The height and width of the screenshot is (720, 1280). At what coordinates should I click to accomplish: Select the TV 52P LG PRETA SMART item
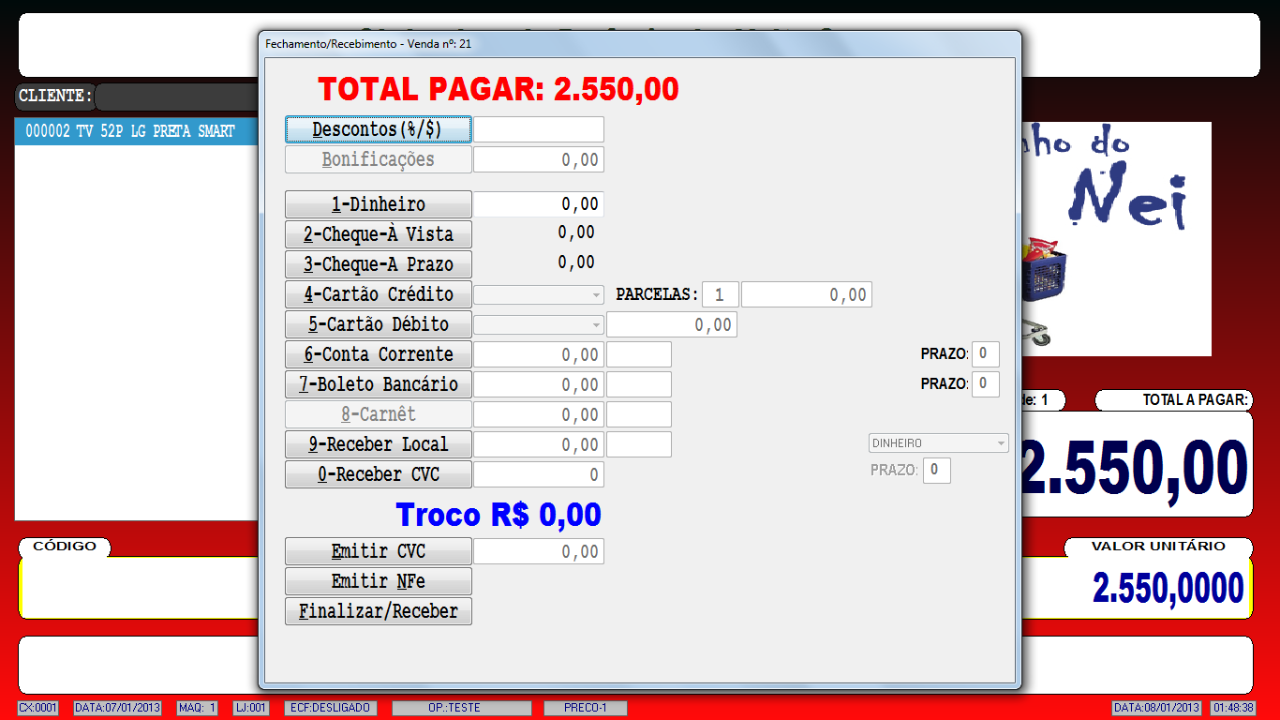tap(130, 132)
